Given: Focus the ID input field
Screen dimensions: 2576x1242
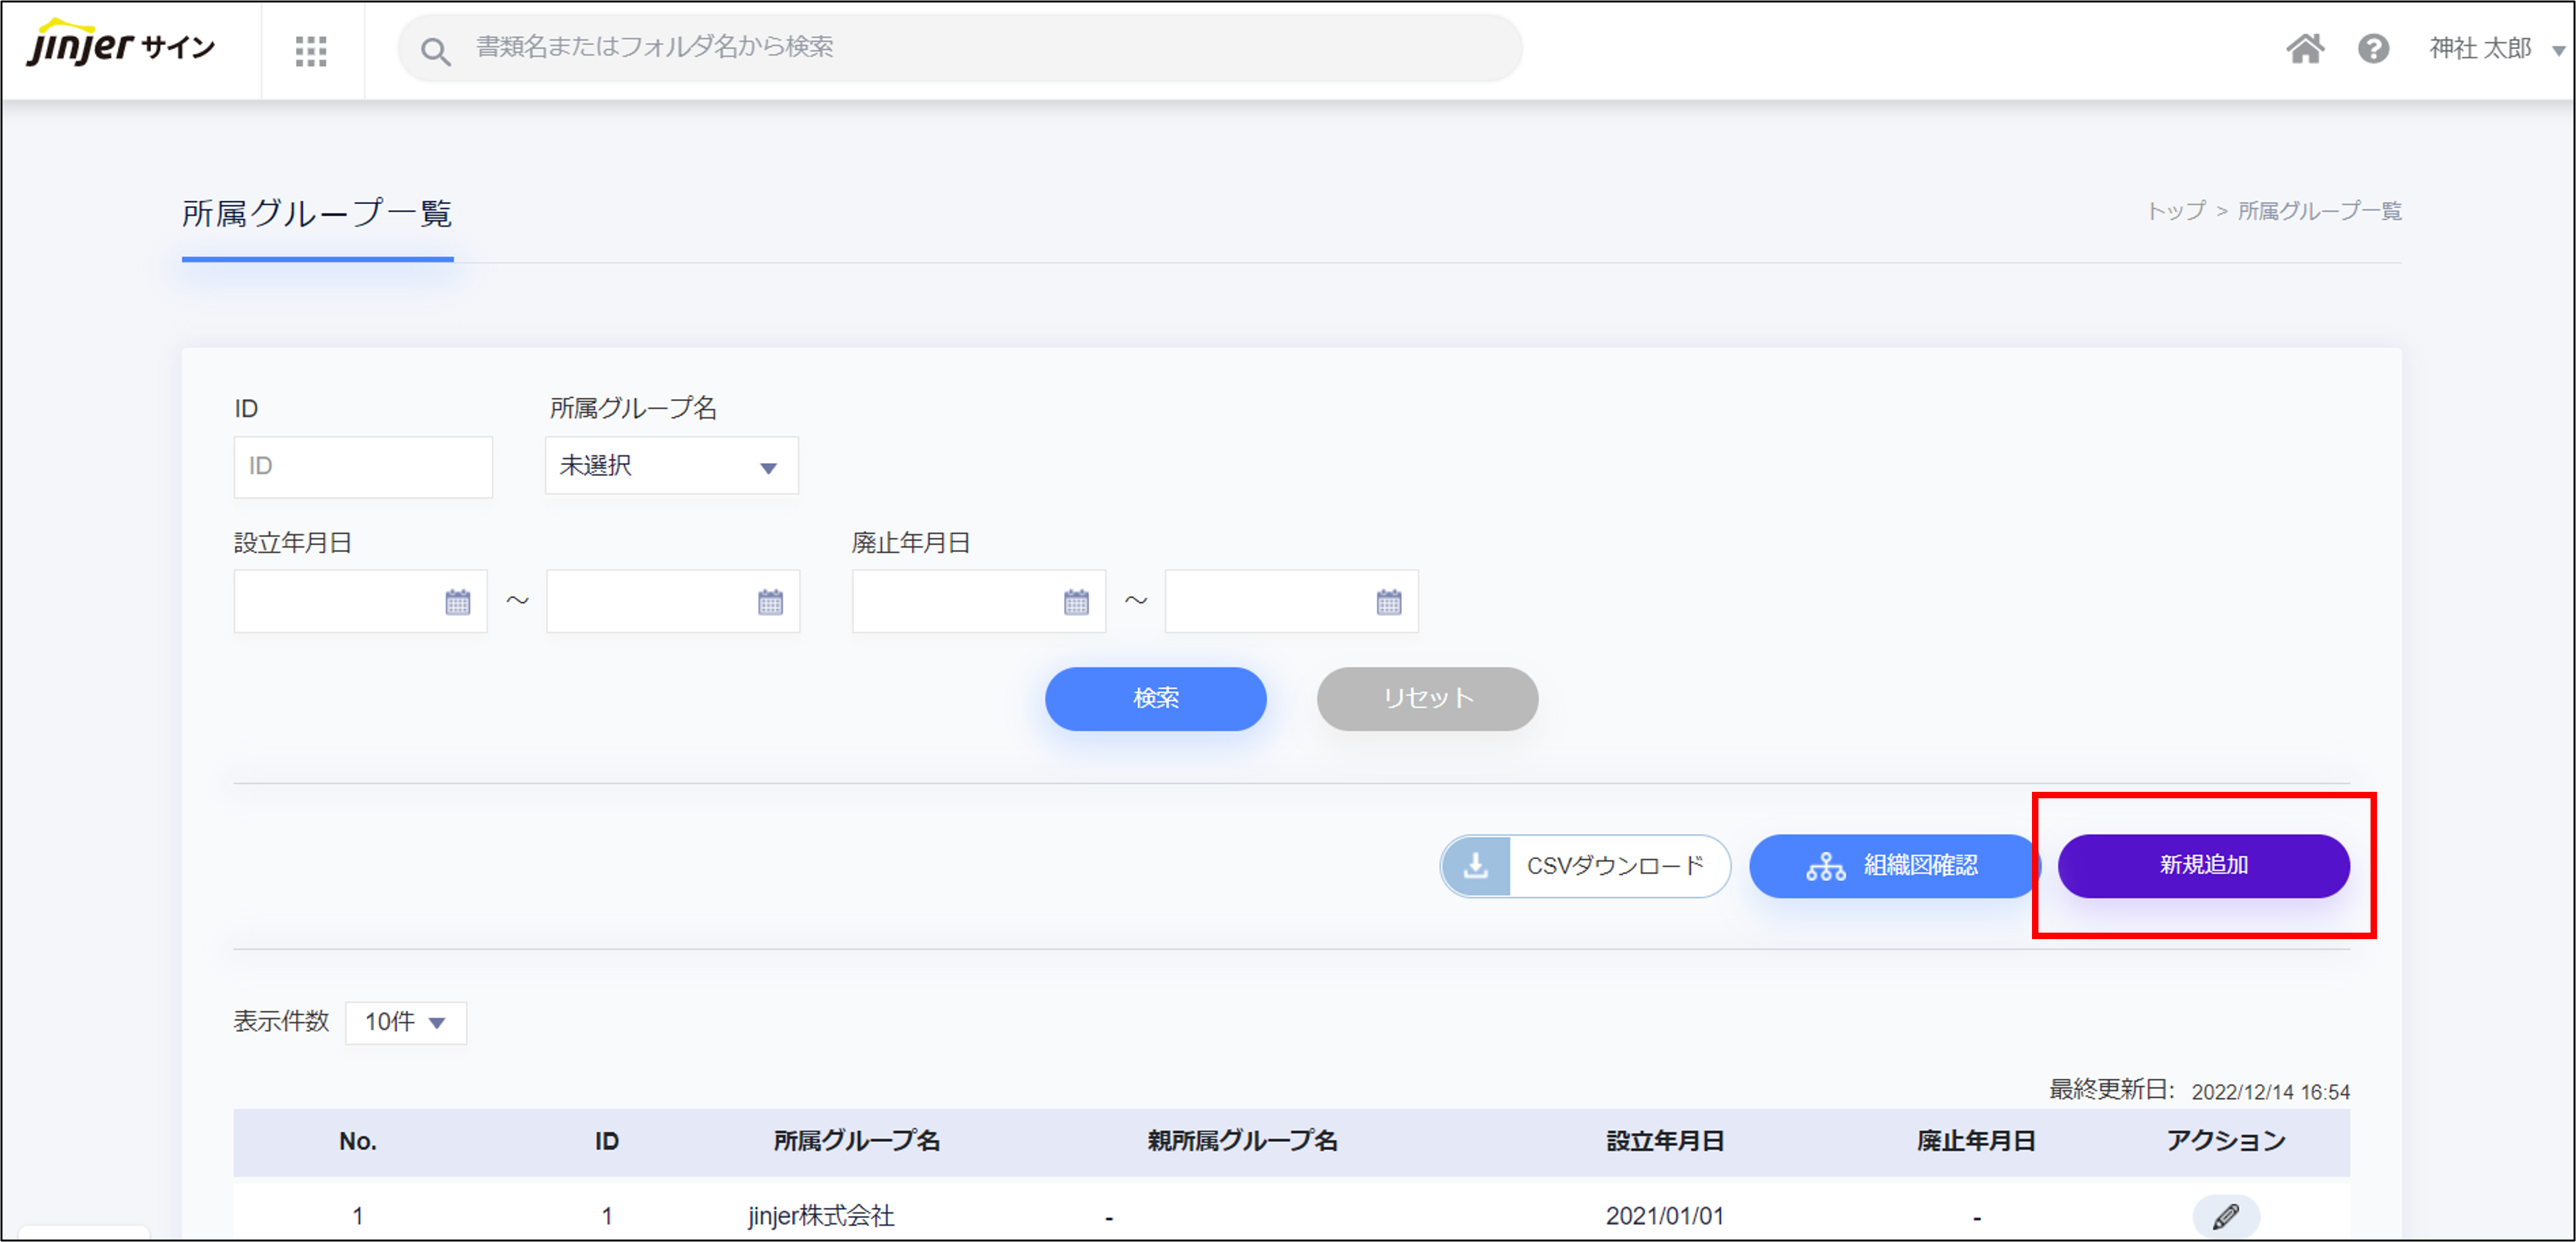Looking at the screenshot, I should coord(363,466).
